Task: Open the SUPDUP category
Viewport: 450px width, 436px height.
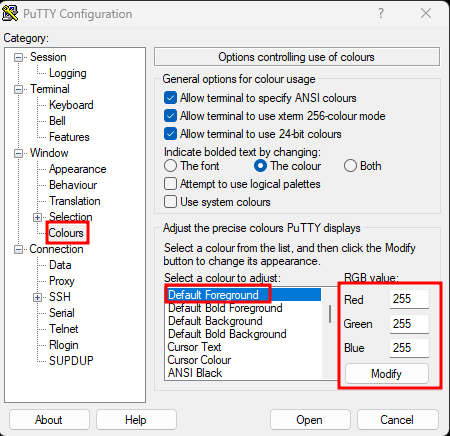Action: [71, 361]
